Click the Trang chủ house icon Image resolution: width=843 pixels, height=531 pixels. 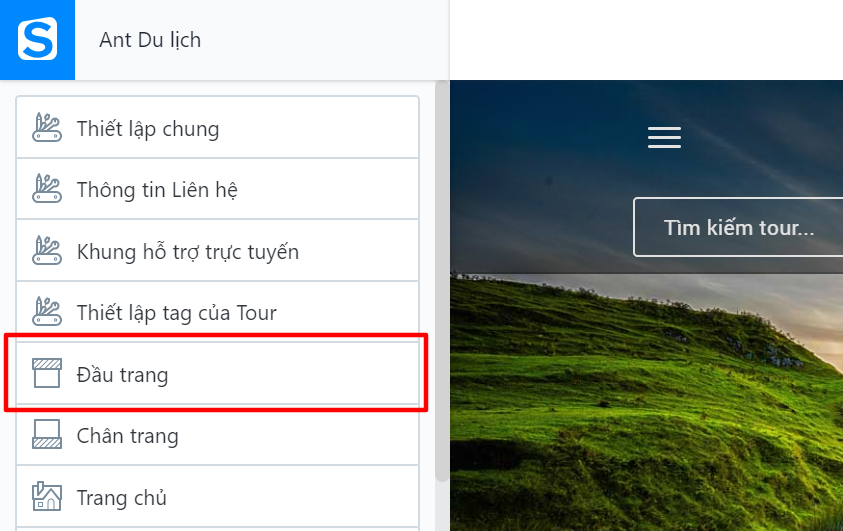[47, 496]
